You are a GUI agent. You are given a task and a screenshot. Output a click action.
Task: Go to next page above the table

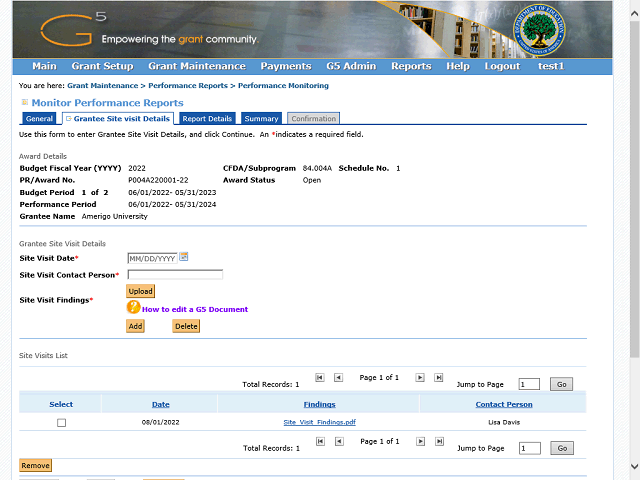coord(420,378)
